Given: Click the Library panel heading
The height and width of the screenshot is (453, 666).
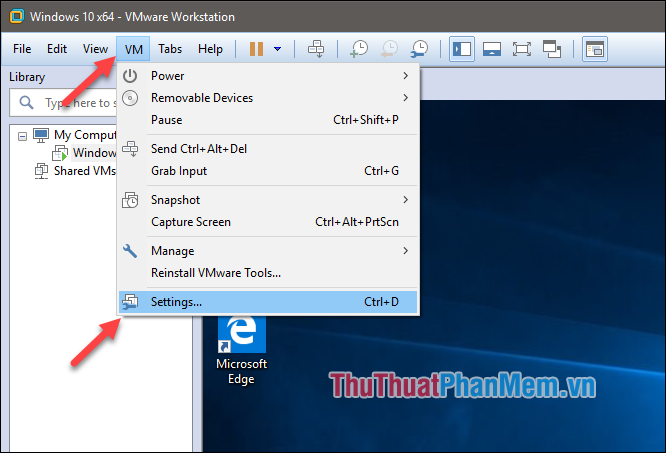Looking at the screenshot, I should pyautogui.click(x=27, y=77).
